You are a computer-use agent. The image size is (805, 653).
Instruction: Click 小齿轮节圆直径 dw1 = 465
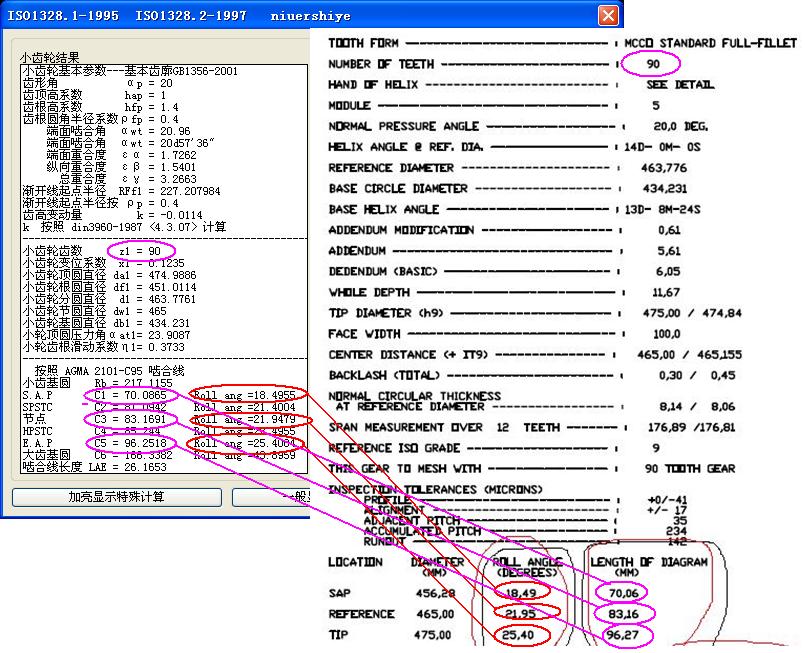pos(94,311)
